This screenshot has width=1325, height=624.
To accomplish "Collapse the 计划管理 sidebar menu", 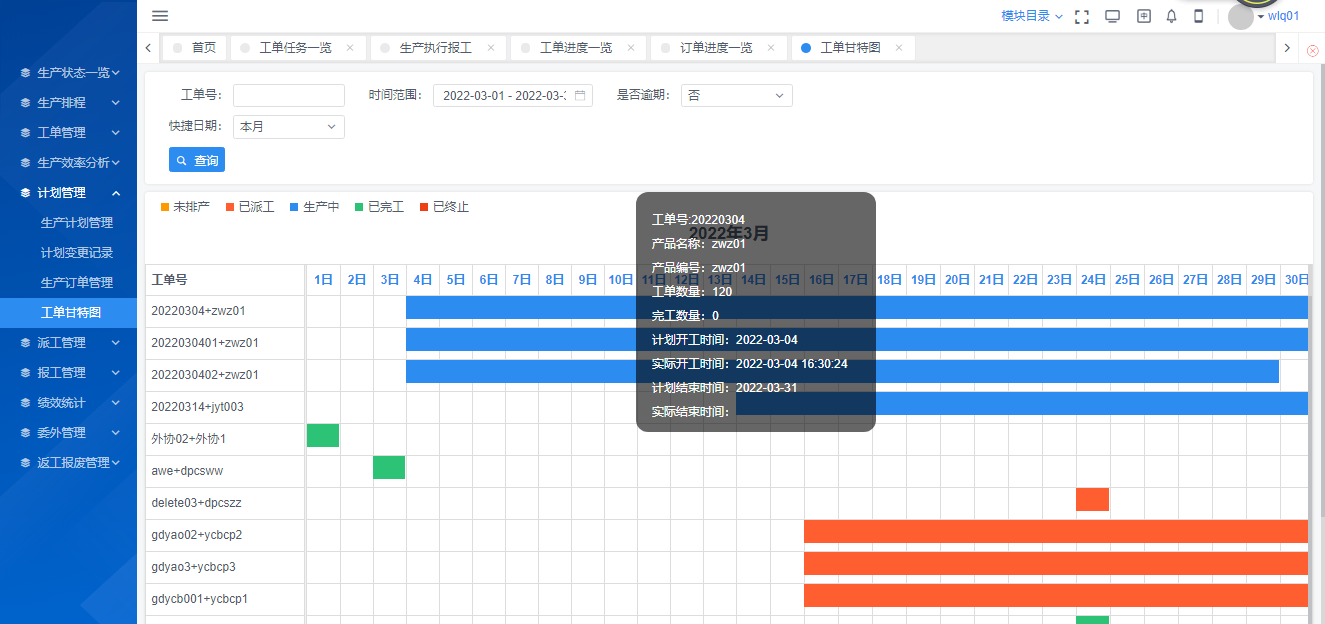I will [x=68, y=193].
